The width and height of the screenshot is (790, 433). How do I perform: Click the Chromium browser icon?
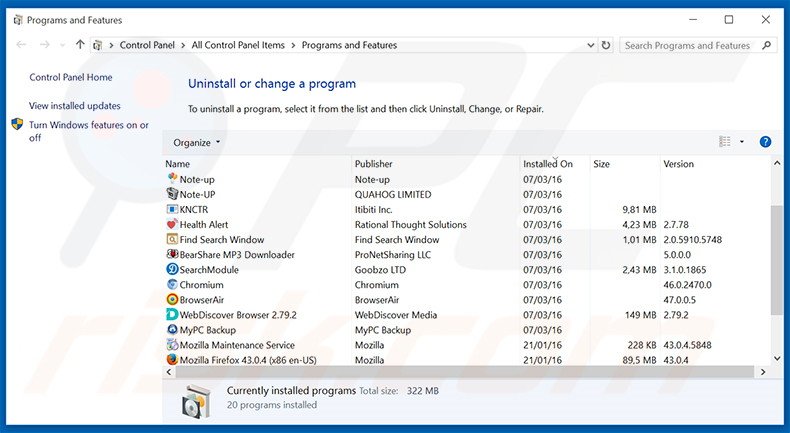172,284
